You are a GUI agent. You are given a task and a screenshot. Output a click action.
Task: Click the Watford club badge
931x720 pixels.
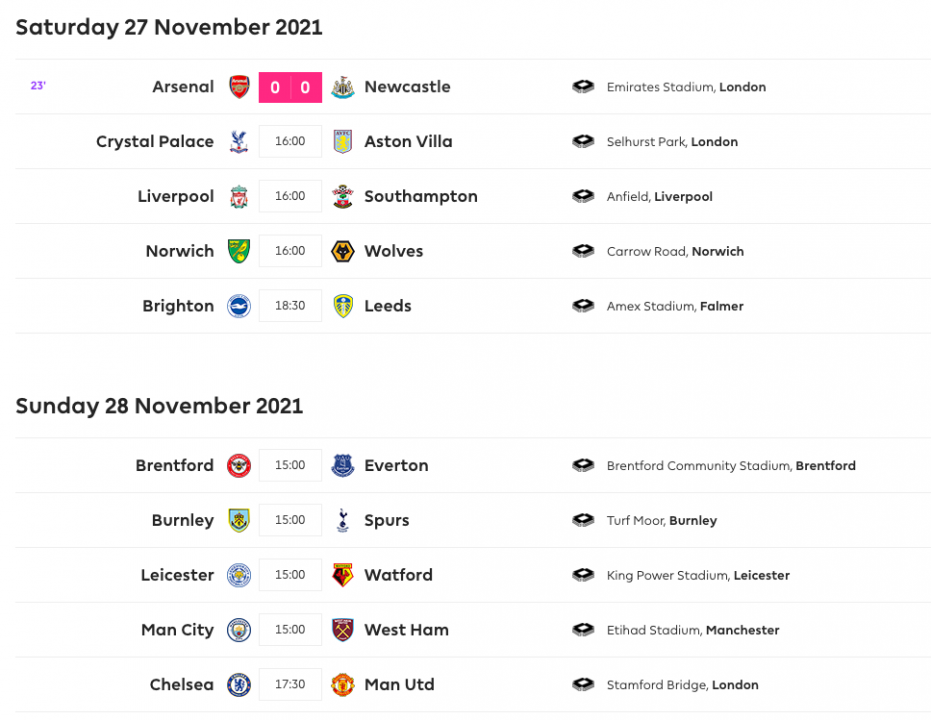(x=343, y=575)
